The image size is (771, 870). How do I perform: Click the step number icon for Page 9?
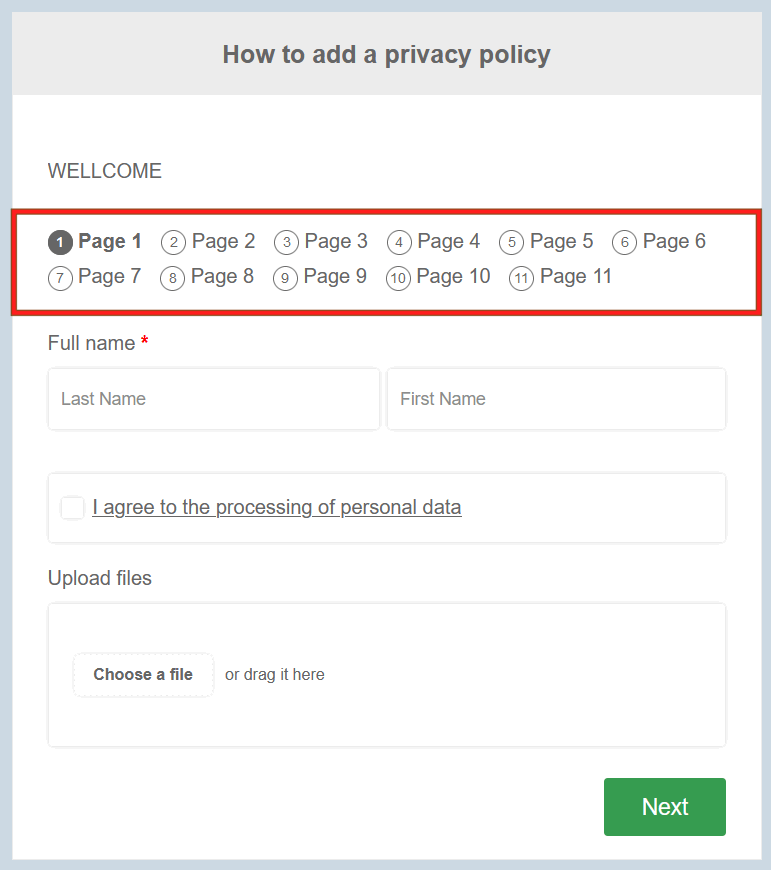pyautogui.click(x=285, y=277)
